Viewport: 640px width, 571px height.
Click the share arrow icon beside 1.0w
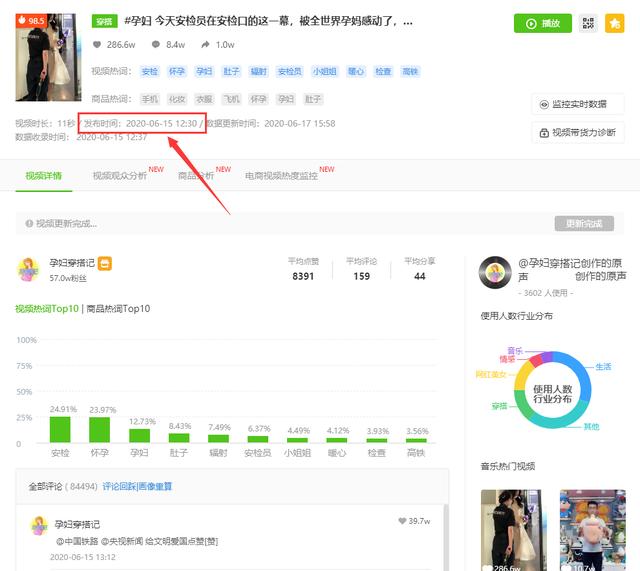[205, 45]
